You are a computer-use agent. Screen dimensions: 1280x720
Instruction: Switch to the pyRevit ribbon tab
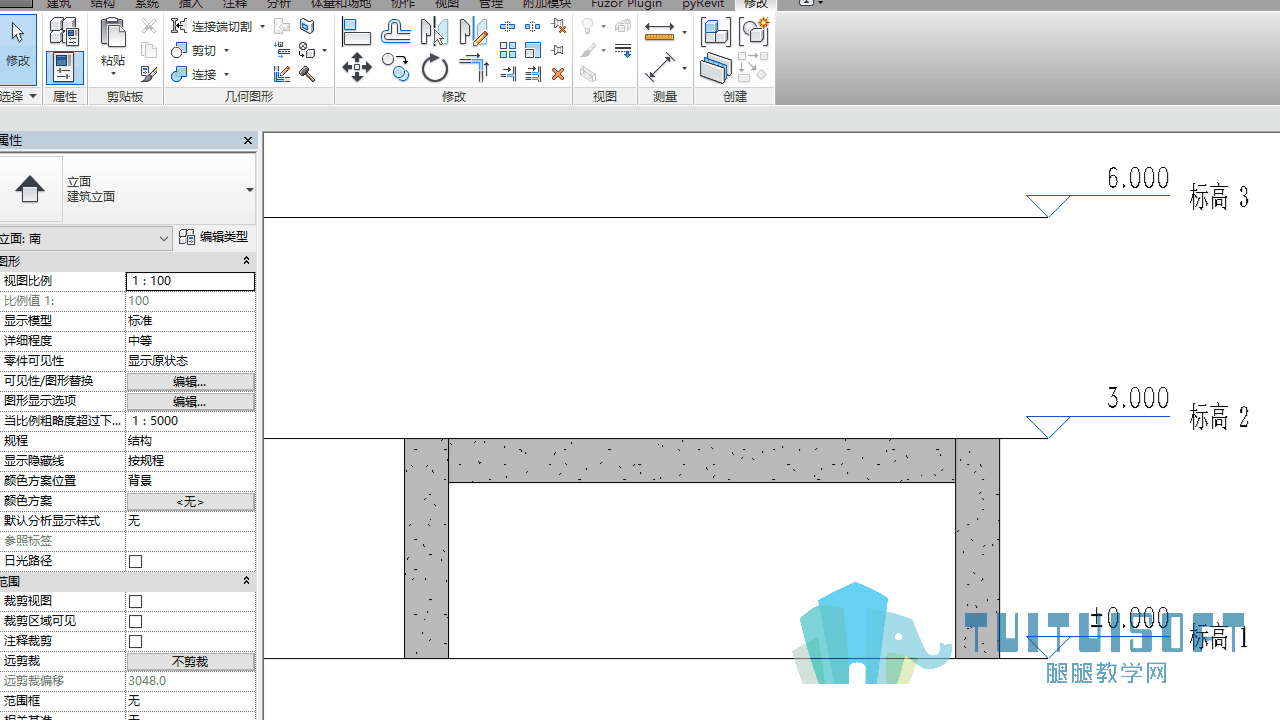pos(703,4)
